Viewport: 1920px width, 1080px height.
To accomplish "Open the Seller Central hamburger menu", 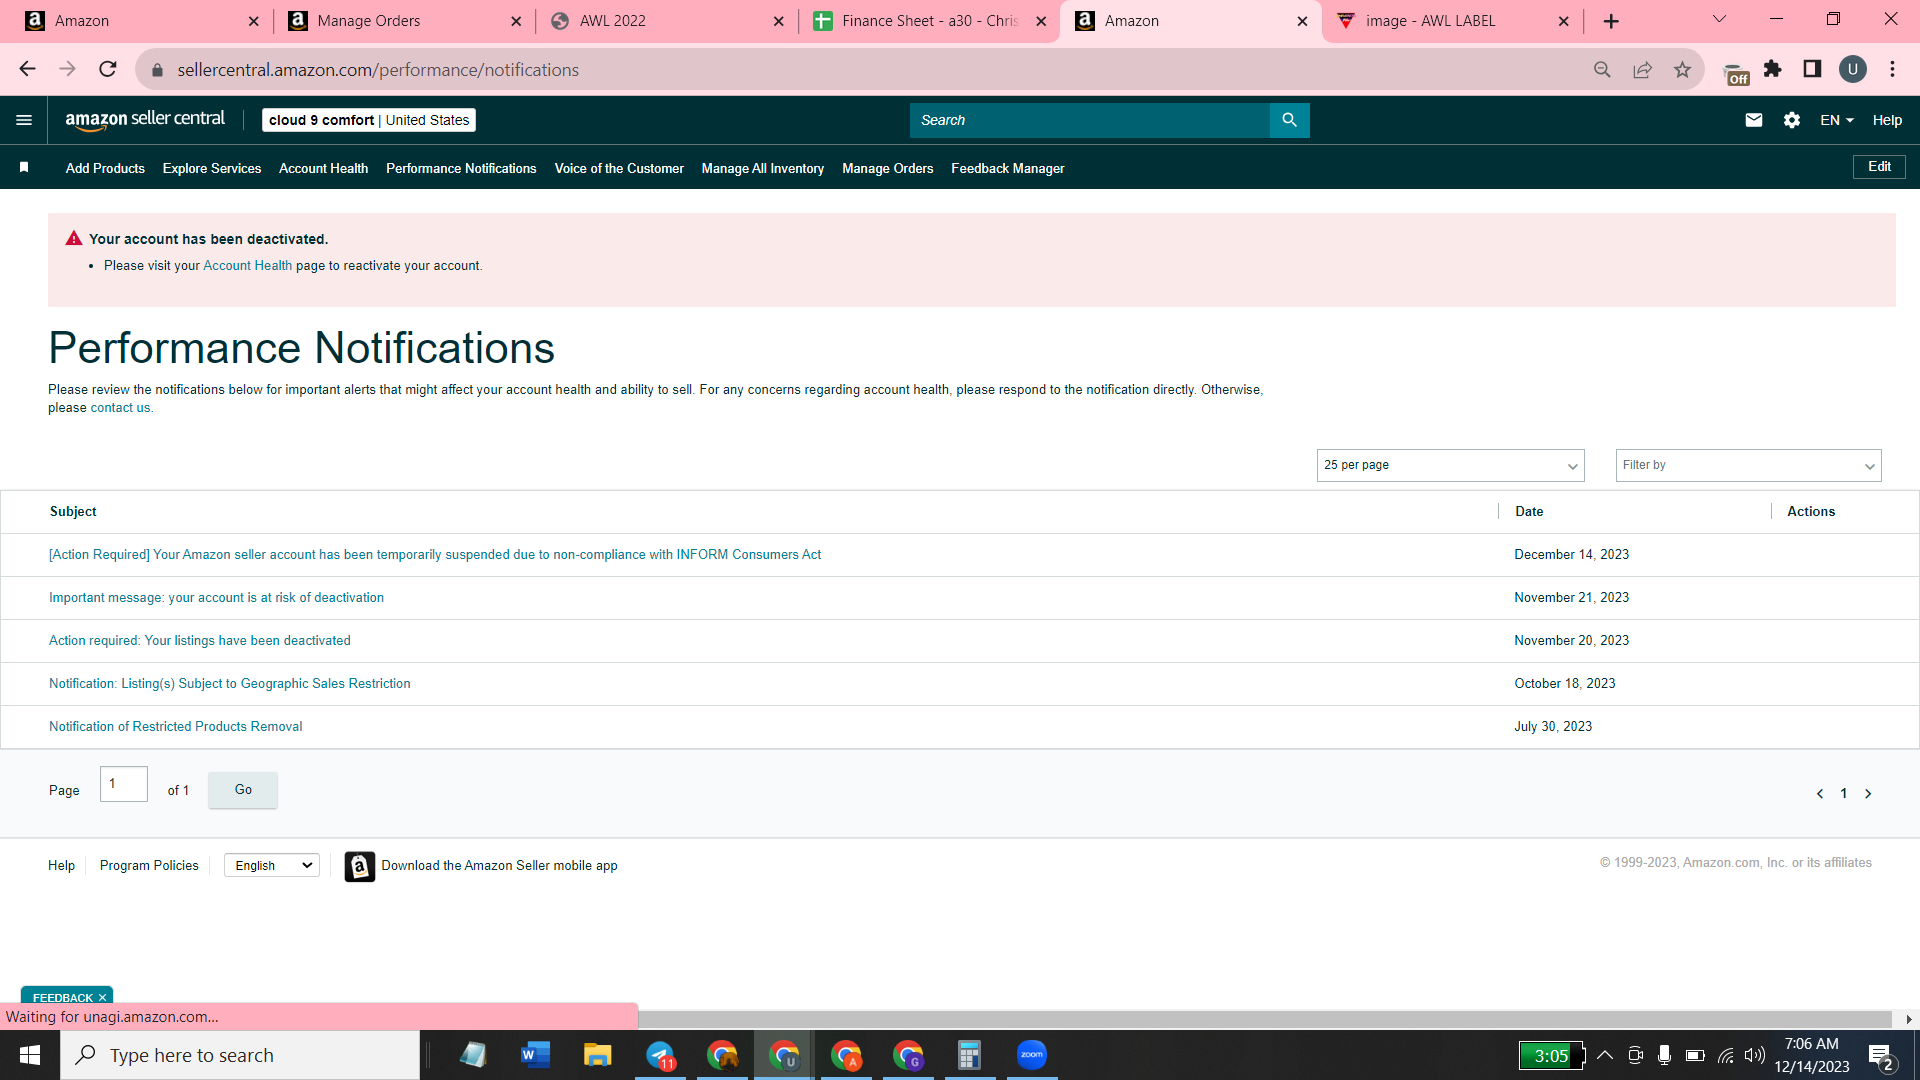I will click(24, 120).
